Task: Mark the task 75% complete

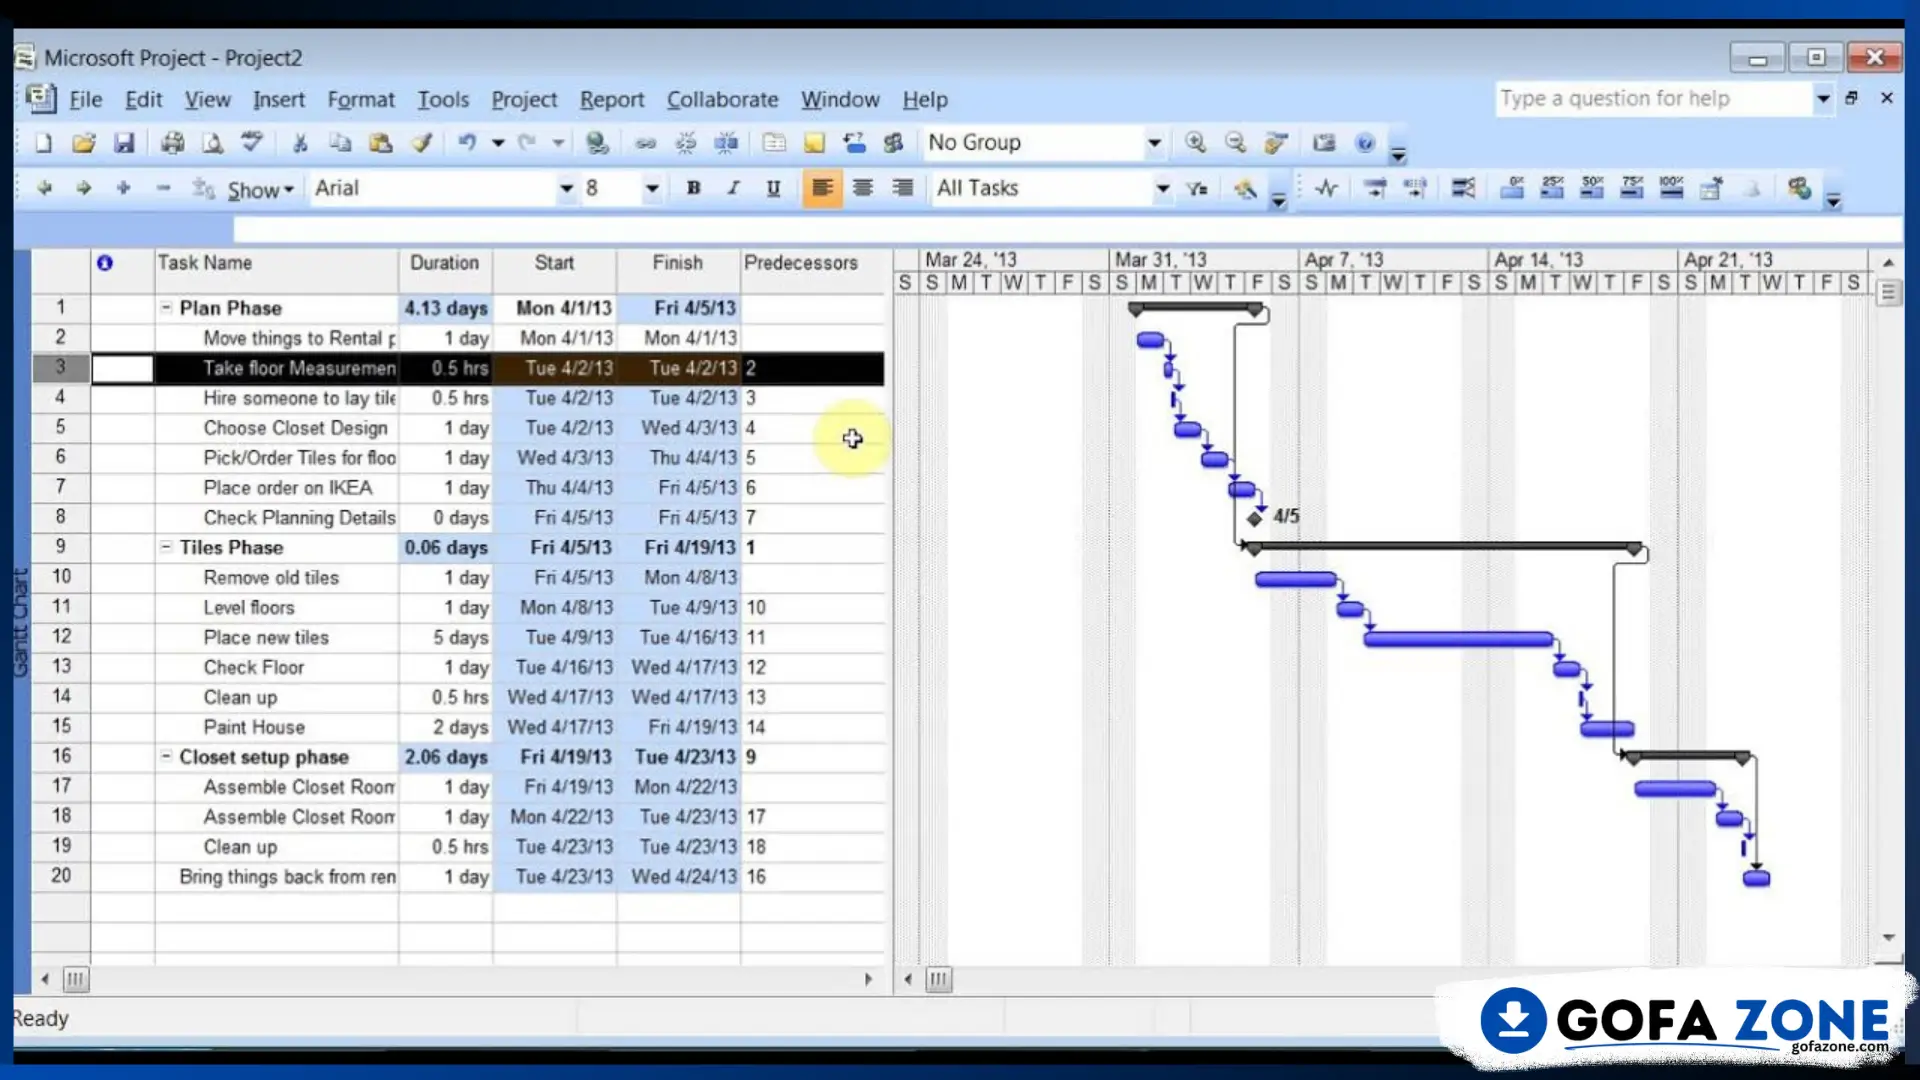Action: (x=1632, y=188)
